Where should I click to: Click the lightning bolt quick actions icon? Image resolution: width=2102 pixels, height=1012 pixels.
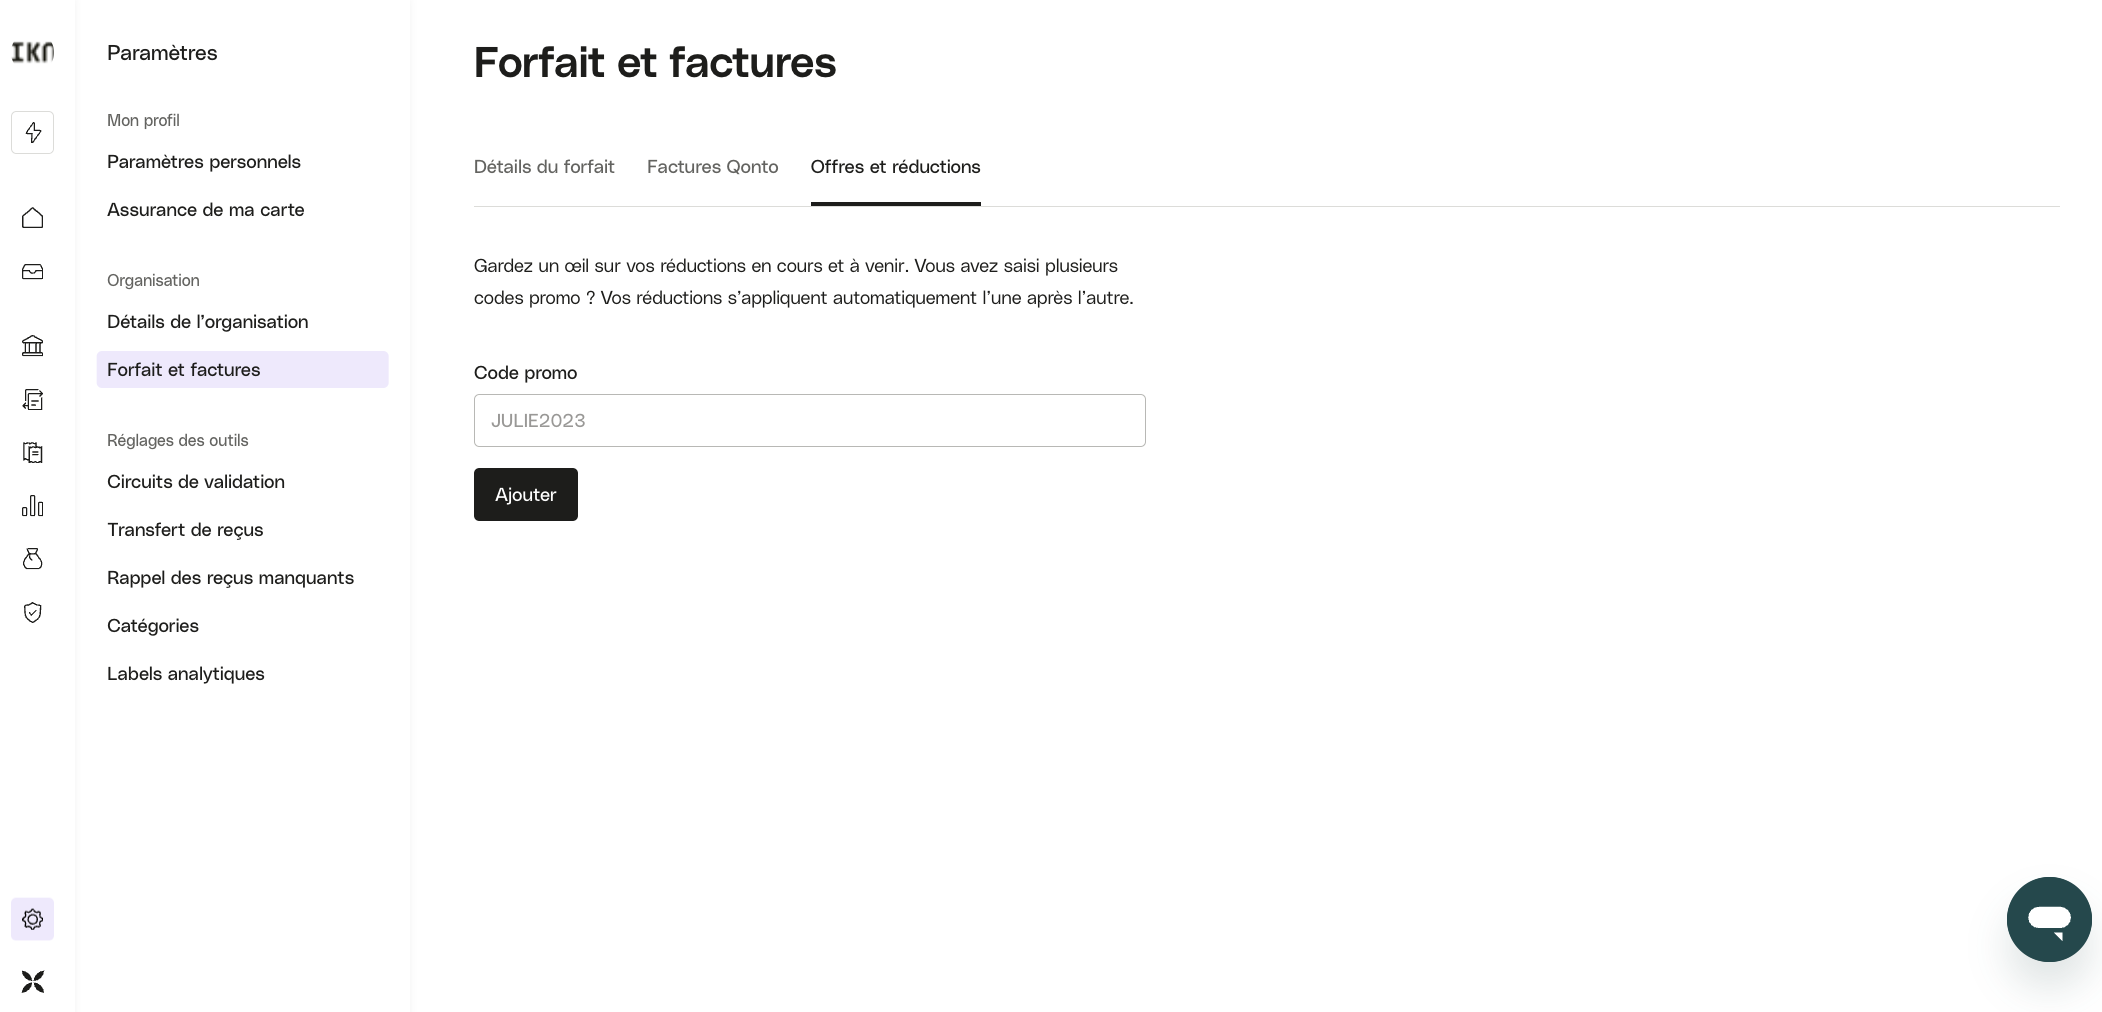[x=33, y=133]
